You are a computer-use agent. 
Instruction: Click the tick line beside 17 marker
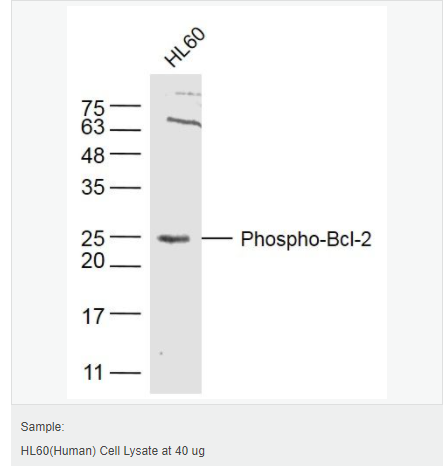click(x=125, y=314)
